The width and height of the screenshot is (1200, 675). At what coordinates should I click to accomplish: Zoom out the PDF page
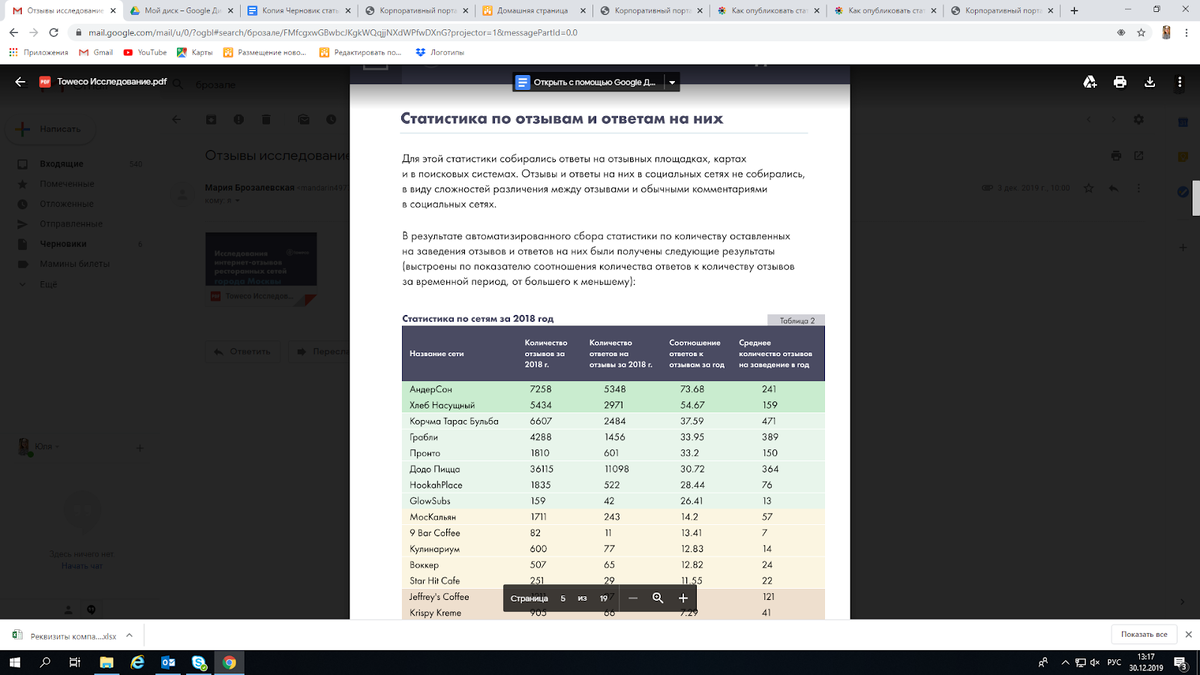[633, 598]
